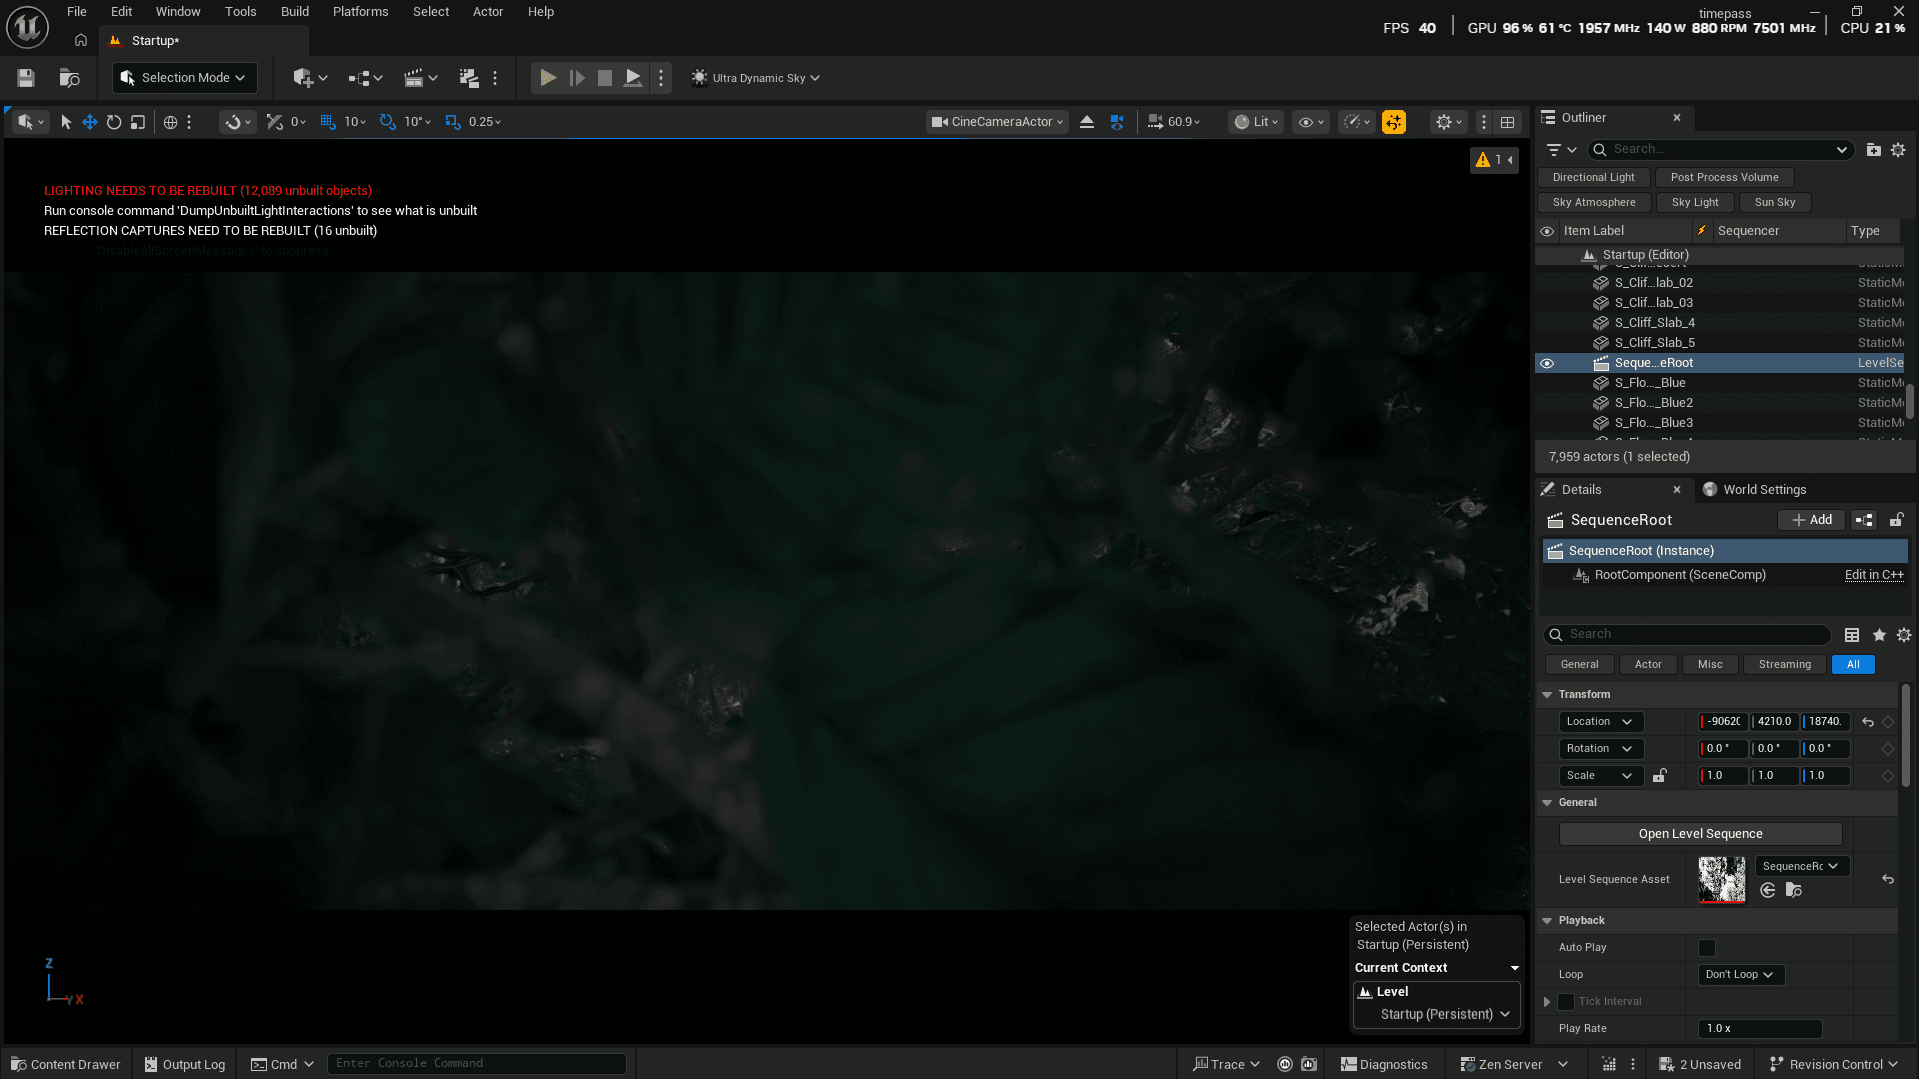Open the viewport Show eye dropdown
This screenshot has height=1079, width=1919.
click(1311, 122)
